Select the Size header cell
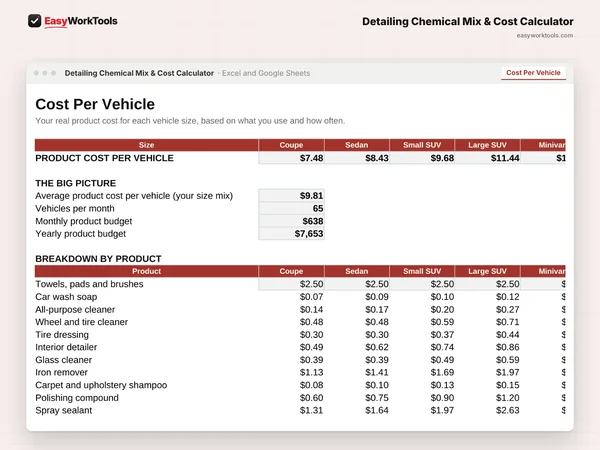This screenshot has height=450, width=600. [146, 145]
